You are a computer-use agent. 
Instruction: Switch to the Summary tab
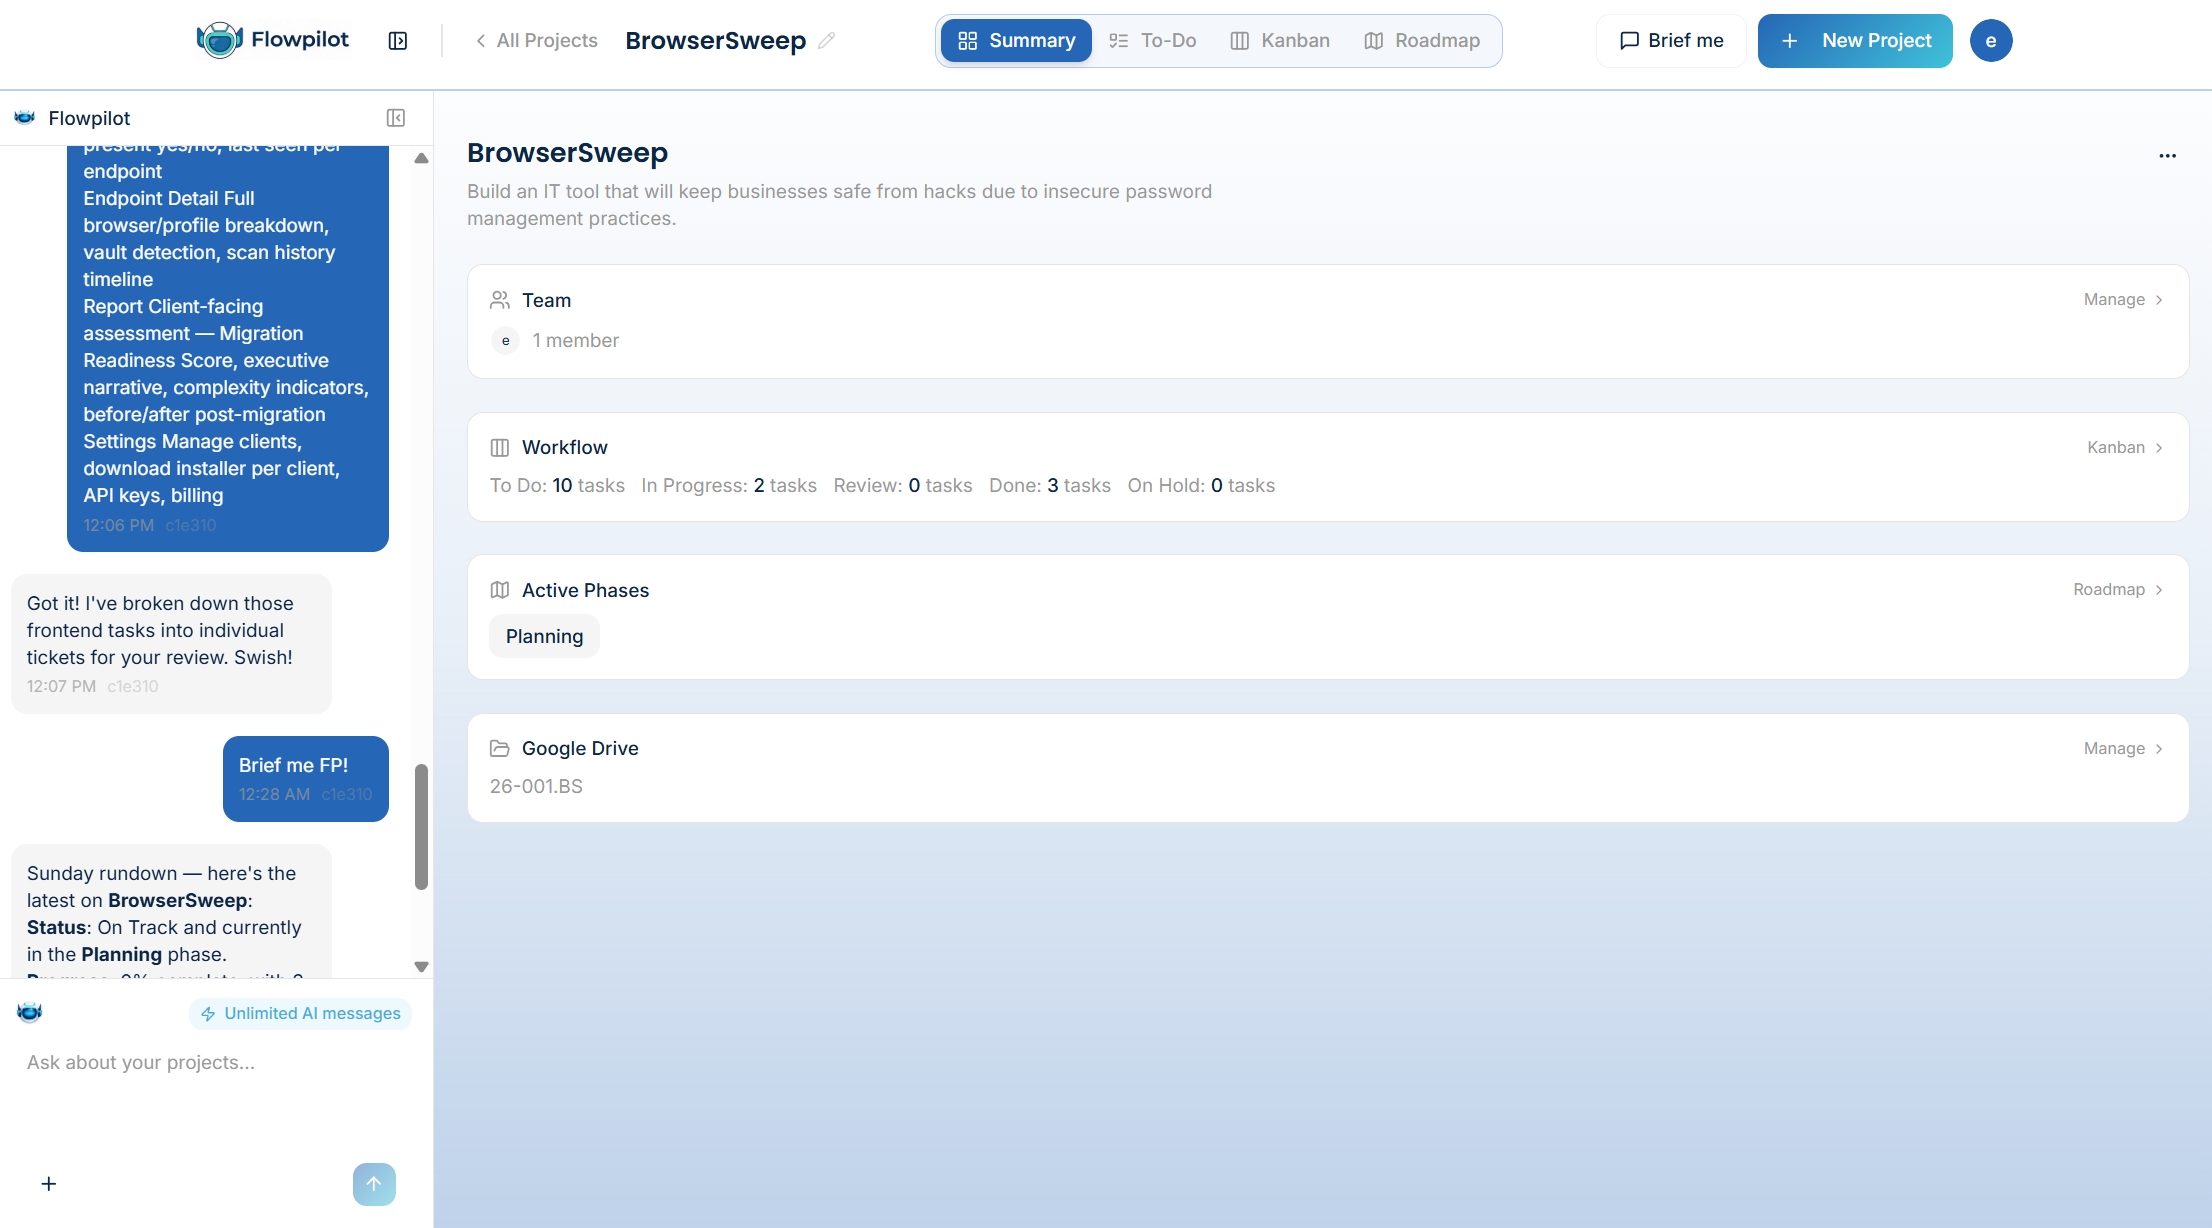point(1016,41)
